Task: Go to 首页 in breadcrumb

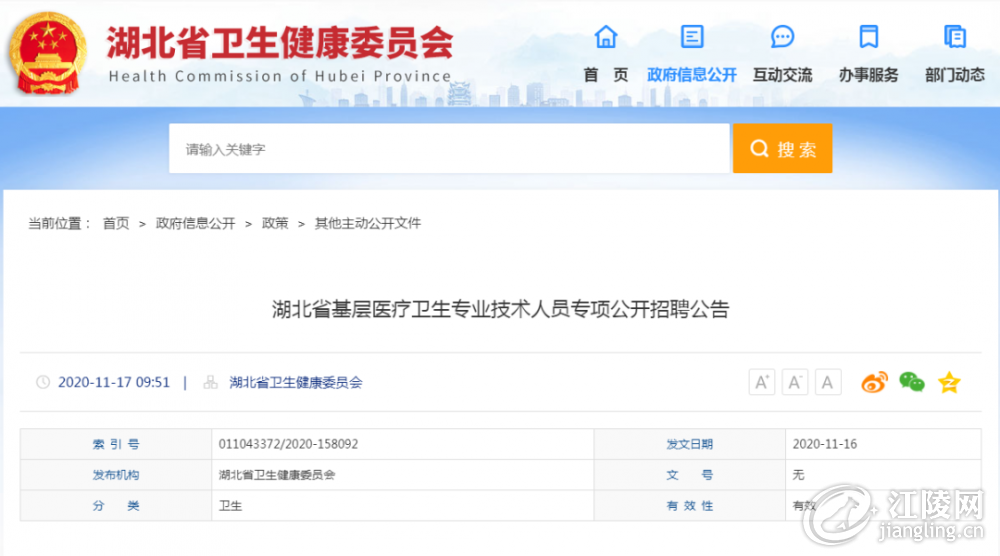Action: [116, 223]
